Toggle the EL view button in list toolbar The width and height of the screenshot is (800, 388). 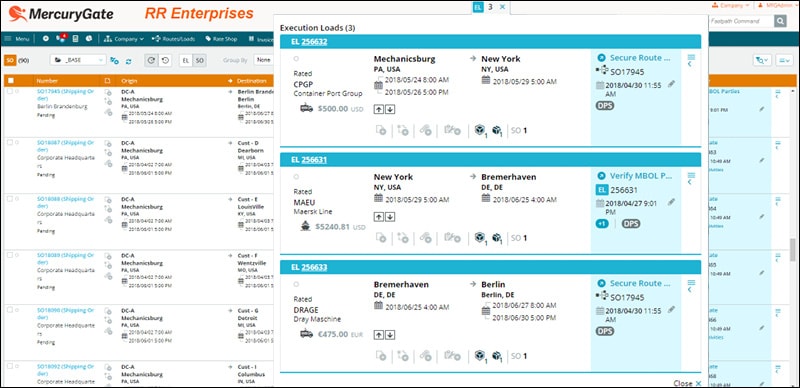click(186, 60)
